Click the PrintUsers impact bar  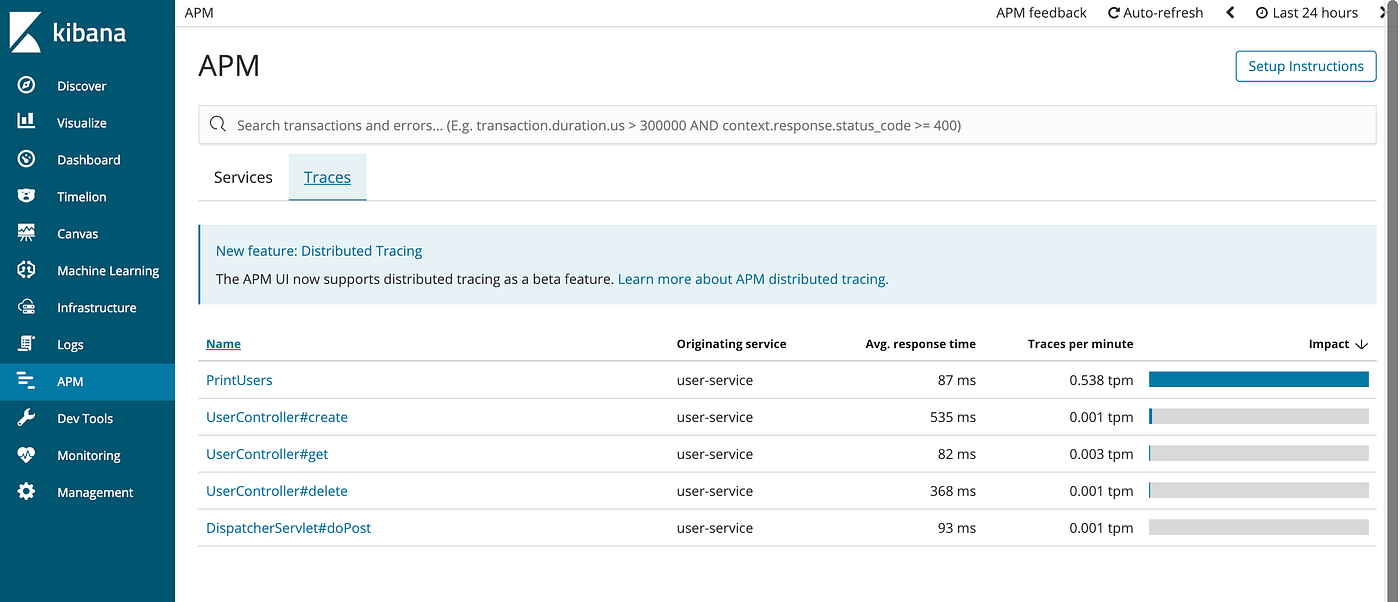(x=1258, y=380)
